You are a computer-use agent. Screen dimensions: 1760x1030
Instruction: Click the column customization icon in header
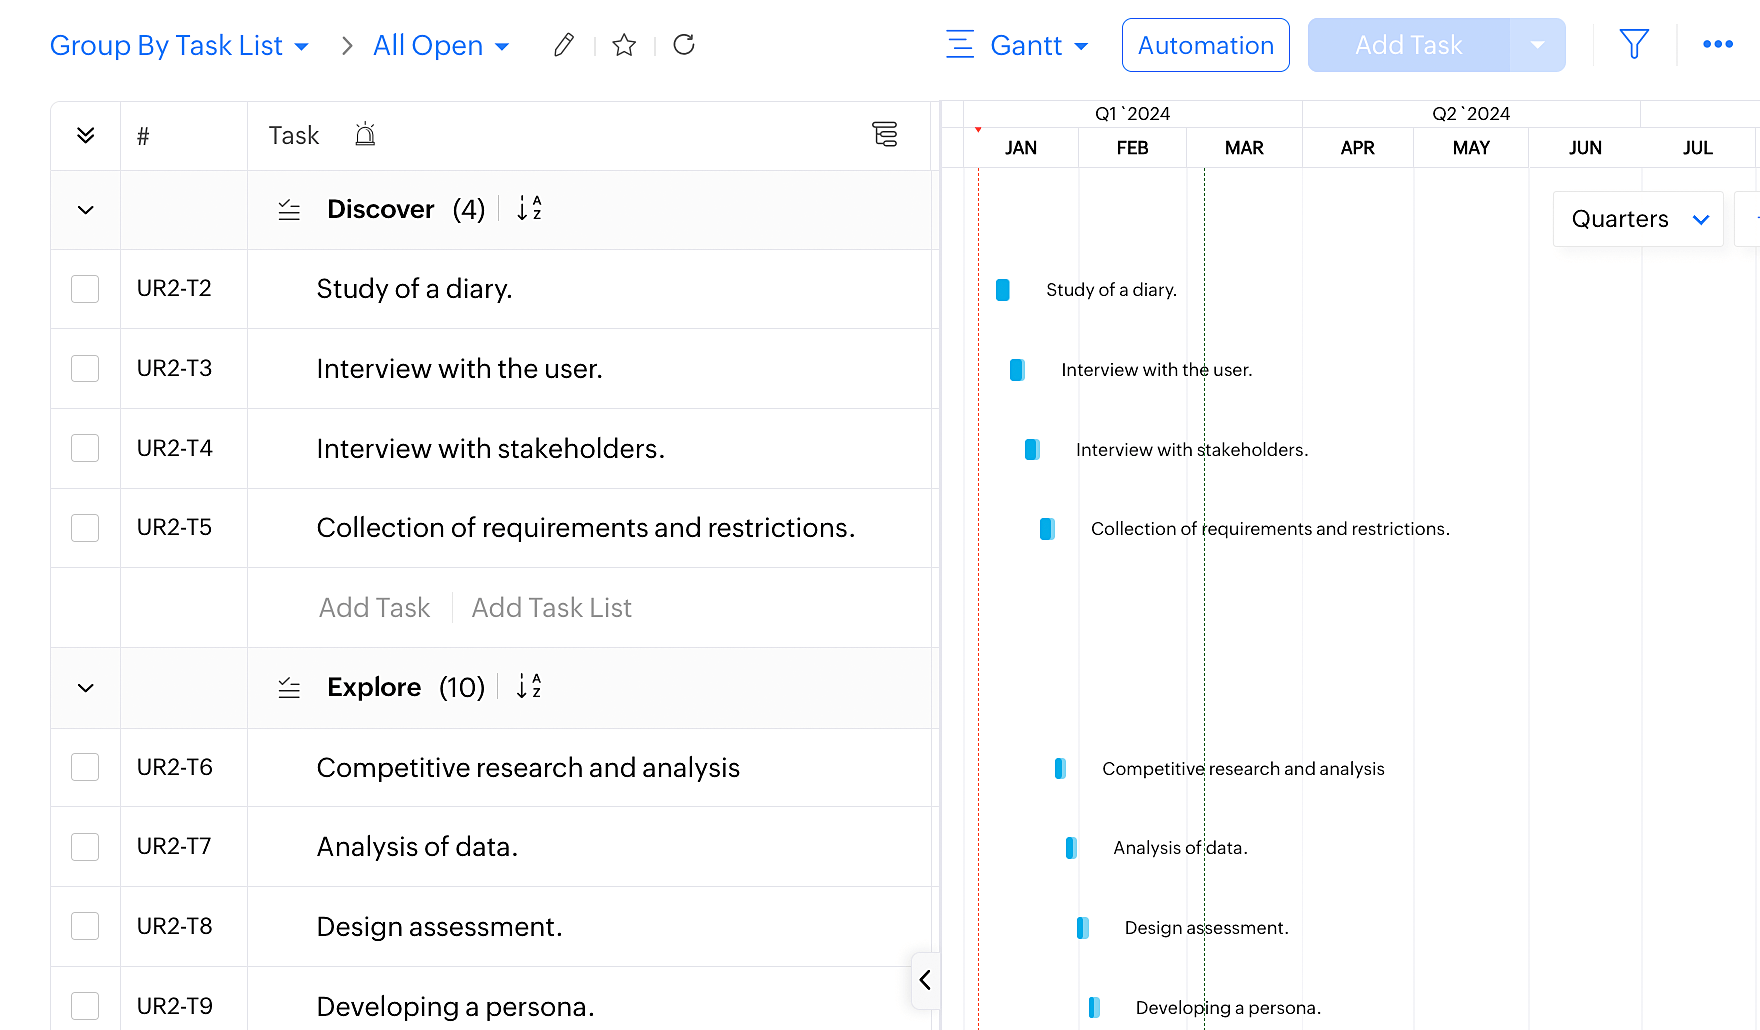point(884,135)
